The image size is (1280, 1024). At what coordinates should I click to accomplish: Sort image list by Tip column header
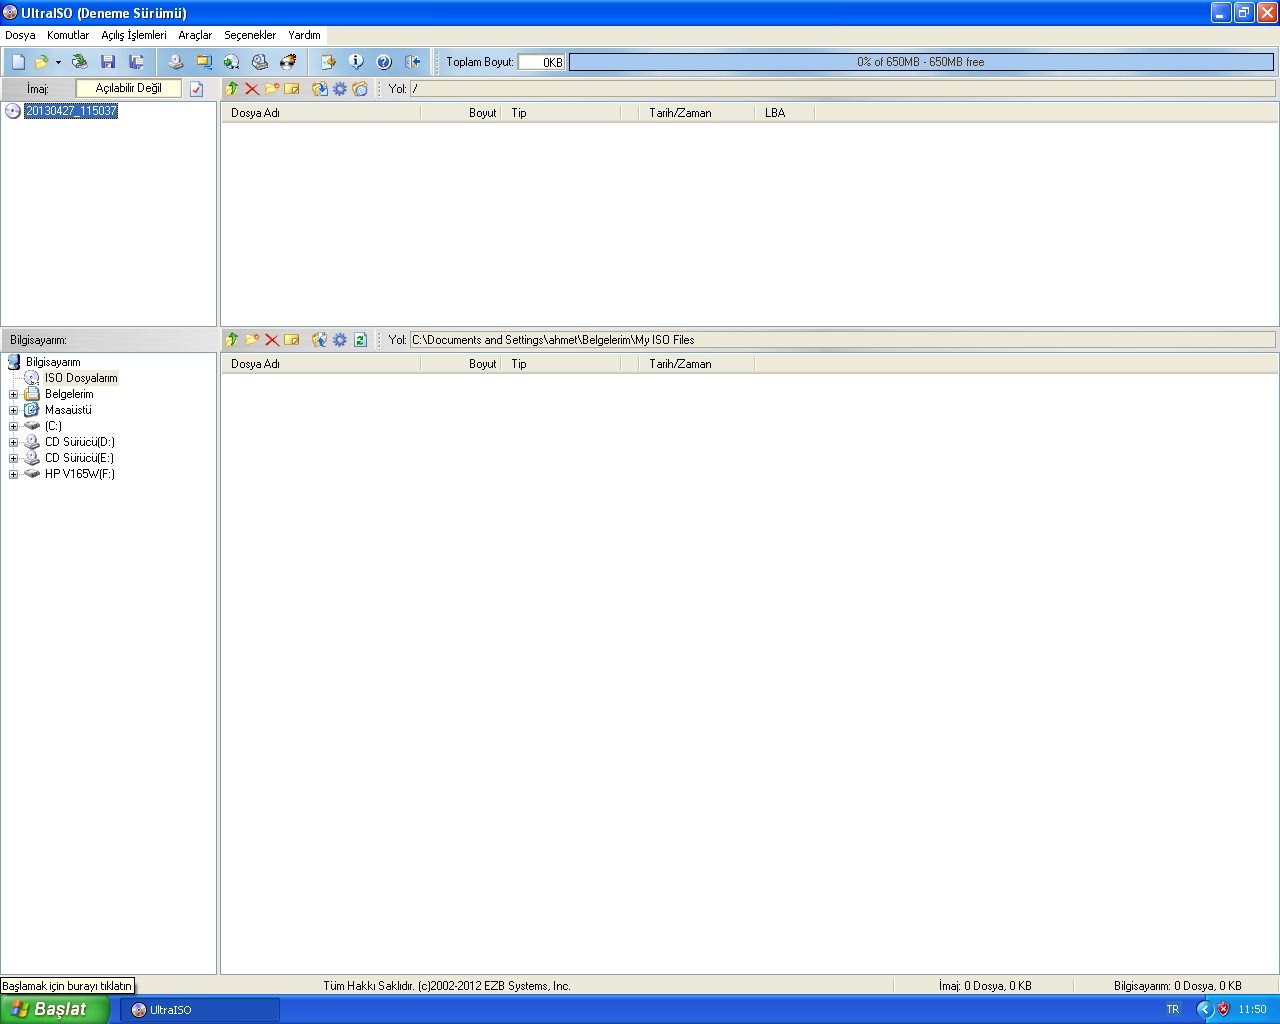561,113
